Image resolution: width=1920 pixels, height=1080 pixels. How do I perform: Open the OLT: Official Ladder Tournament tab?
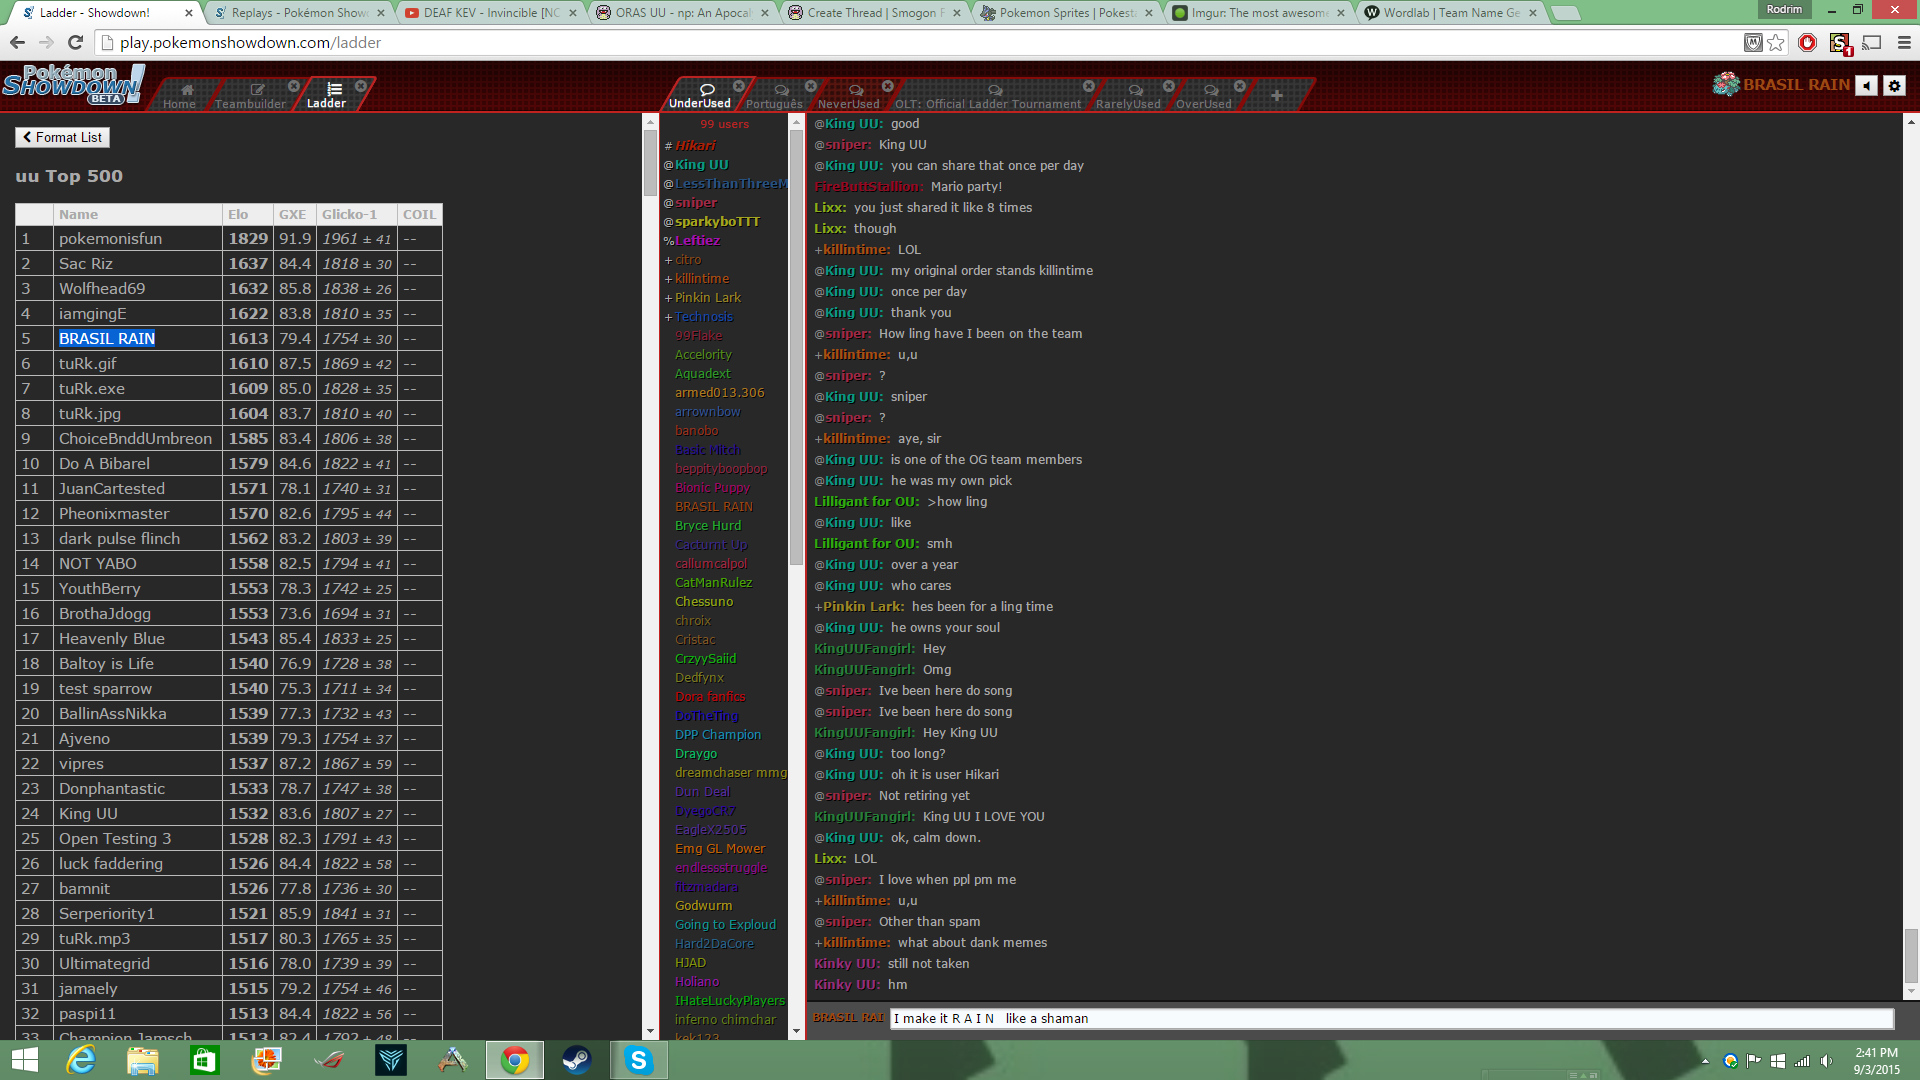click(x=988, y=95)
